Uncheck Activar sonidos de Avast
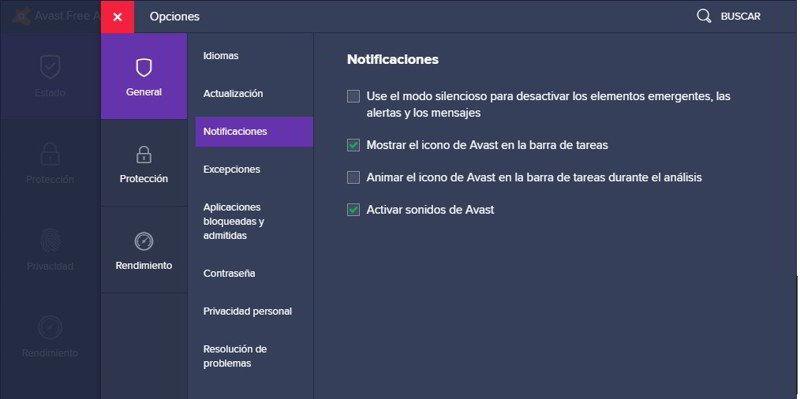 click(353, 210)
